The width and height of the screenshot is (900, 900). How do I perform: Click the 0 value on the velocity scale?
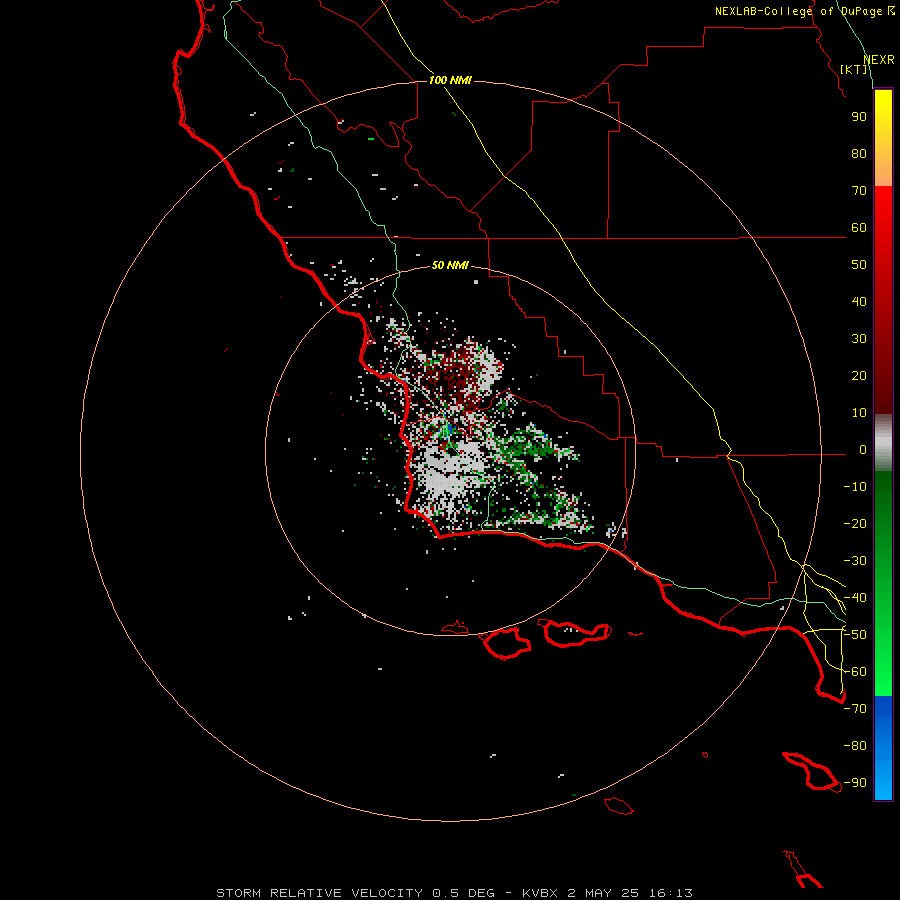click(863, 449)
